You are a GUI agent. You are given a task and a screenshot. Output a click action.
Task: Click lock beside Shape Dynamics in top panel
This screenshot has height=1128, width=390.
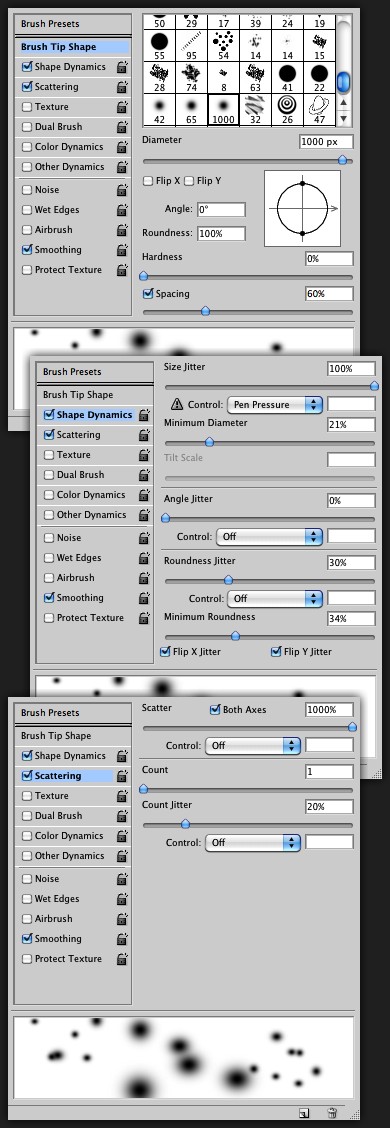click(122, 67)
